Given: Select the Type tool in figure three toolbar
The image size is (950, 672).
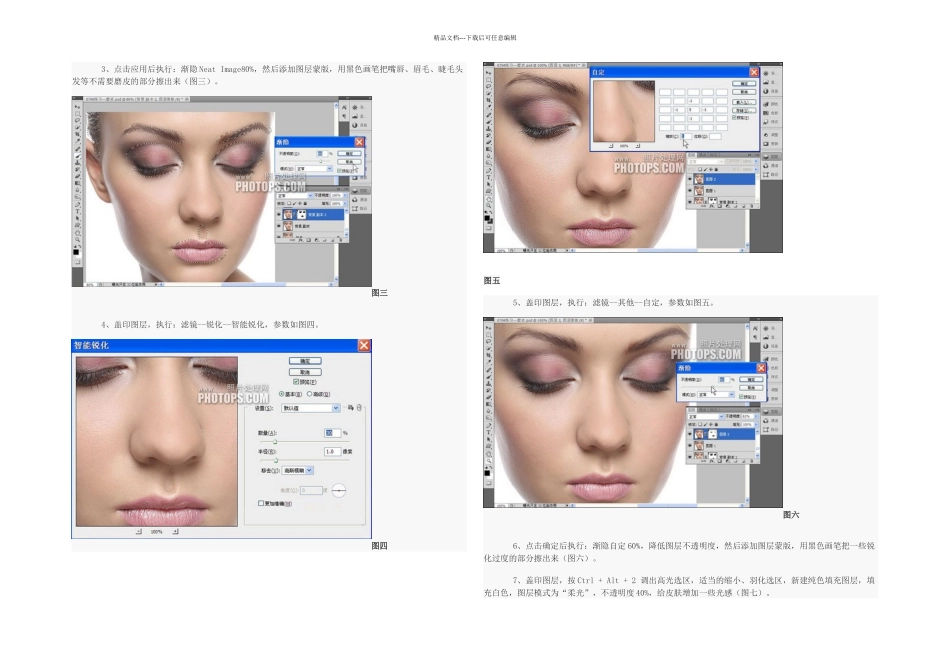Looking at the screenshot, I should [77, 213].
